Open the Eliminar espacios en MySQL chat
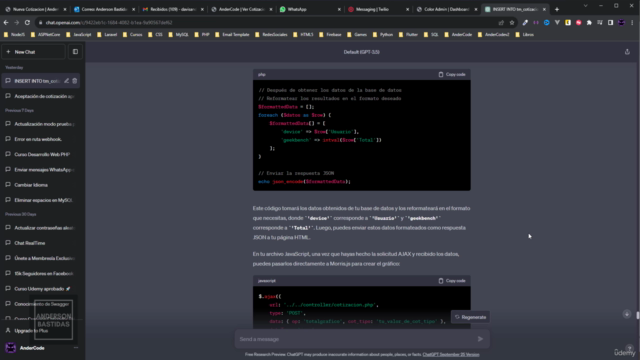The height and width of the screenshot is (360, 640). [x=40, y=200]
